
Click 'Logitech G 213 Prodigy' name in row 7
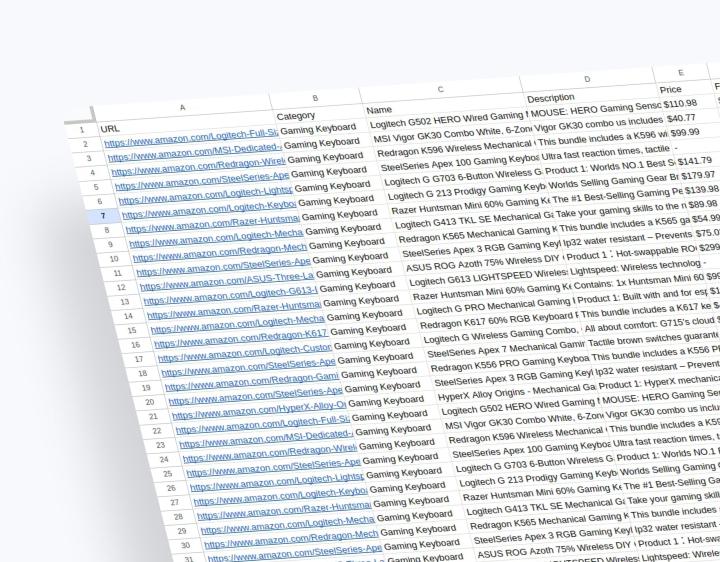click(x=467, y=192)
